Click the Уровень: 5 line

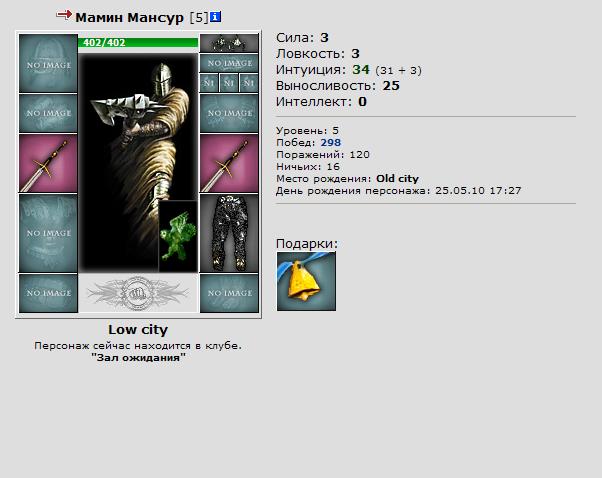(308, 131)
